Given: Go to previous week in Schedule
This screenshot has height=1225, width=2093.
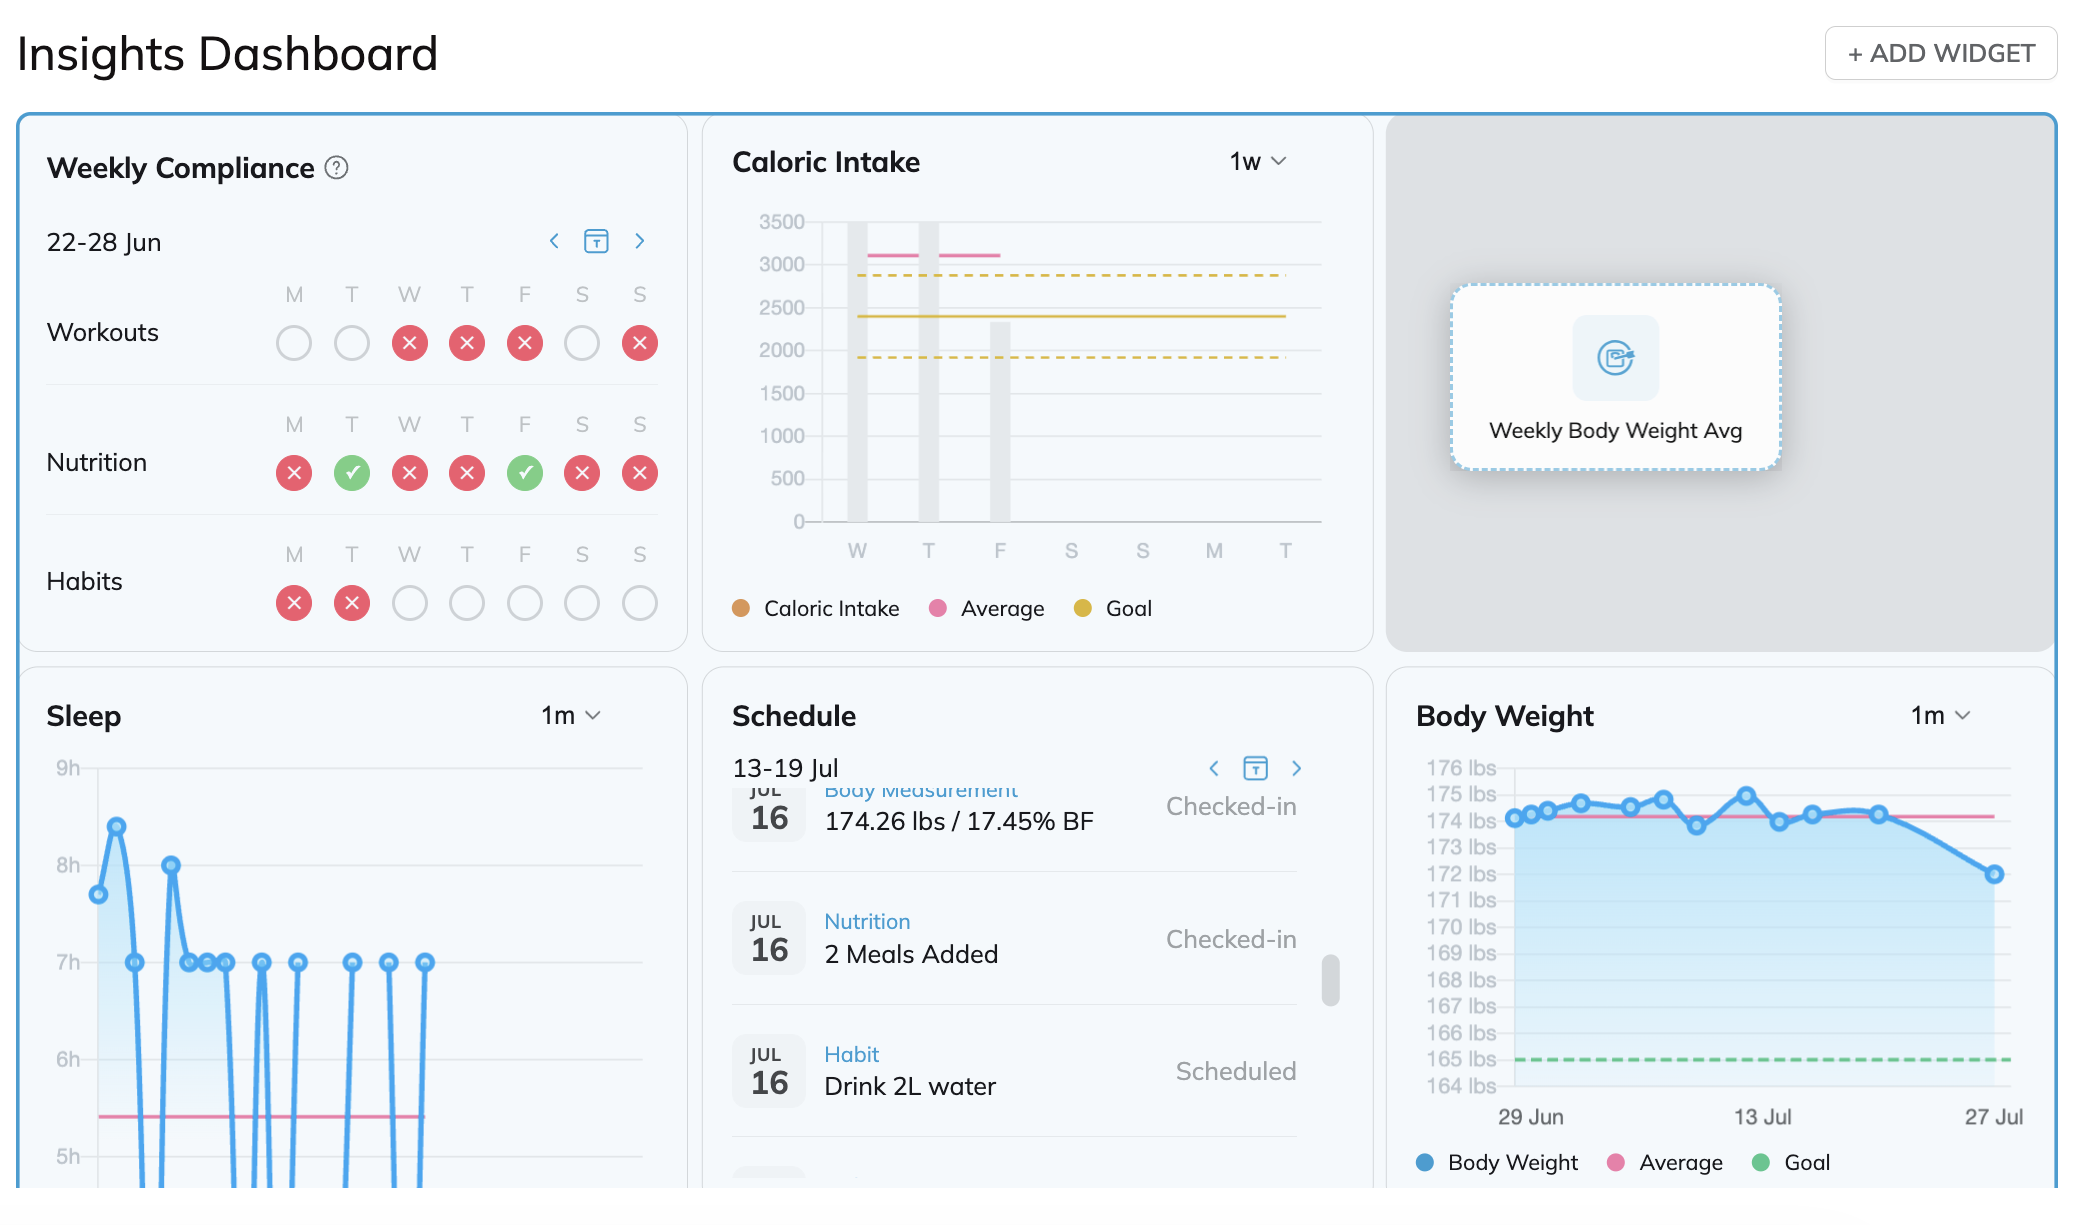Looking at the screenshot, I should [x=1214, y=768].
